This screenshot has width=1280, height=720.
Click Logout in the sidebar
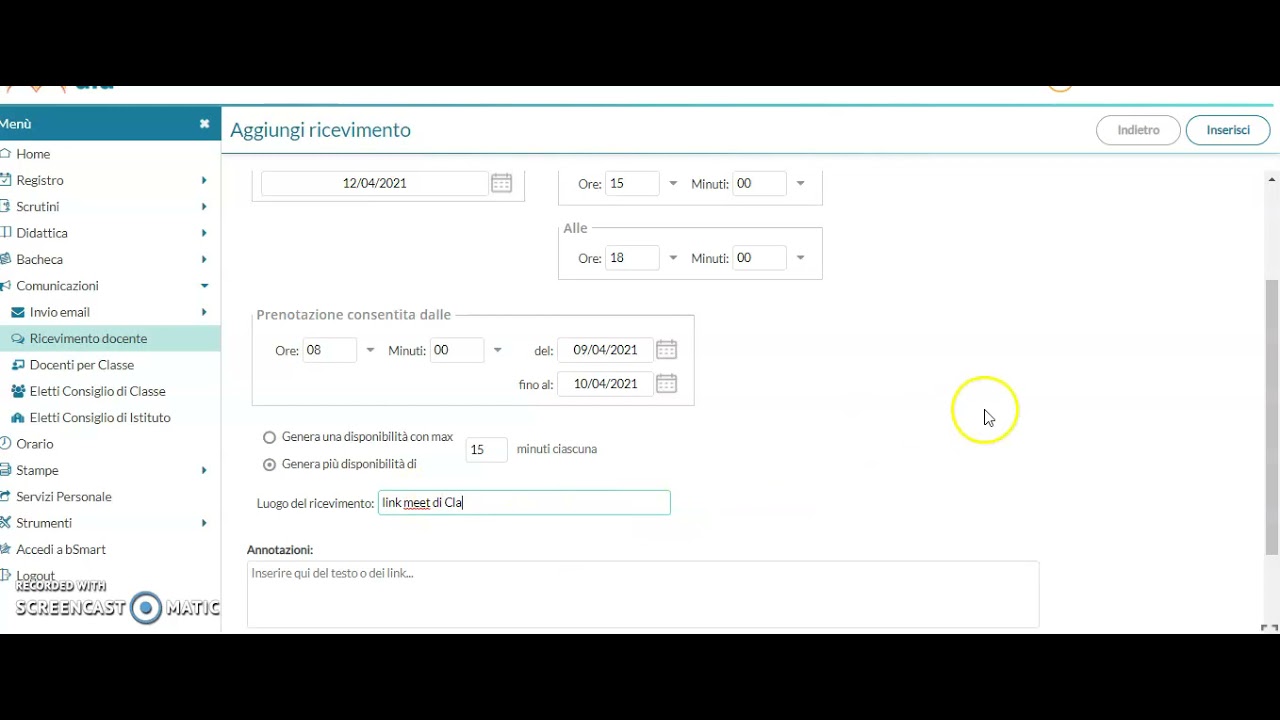click(35, 576)
